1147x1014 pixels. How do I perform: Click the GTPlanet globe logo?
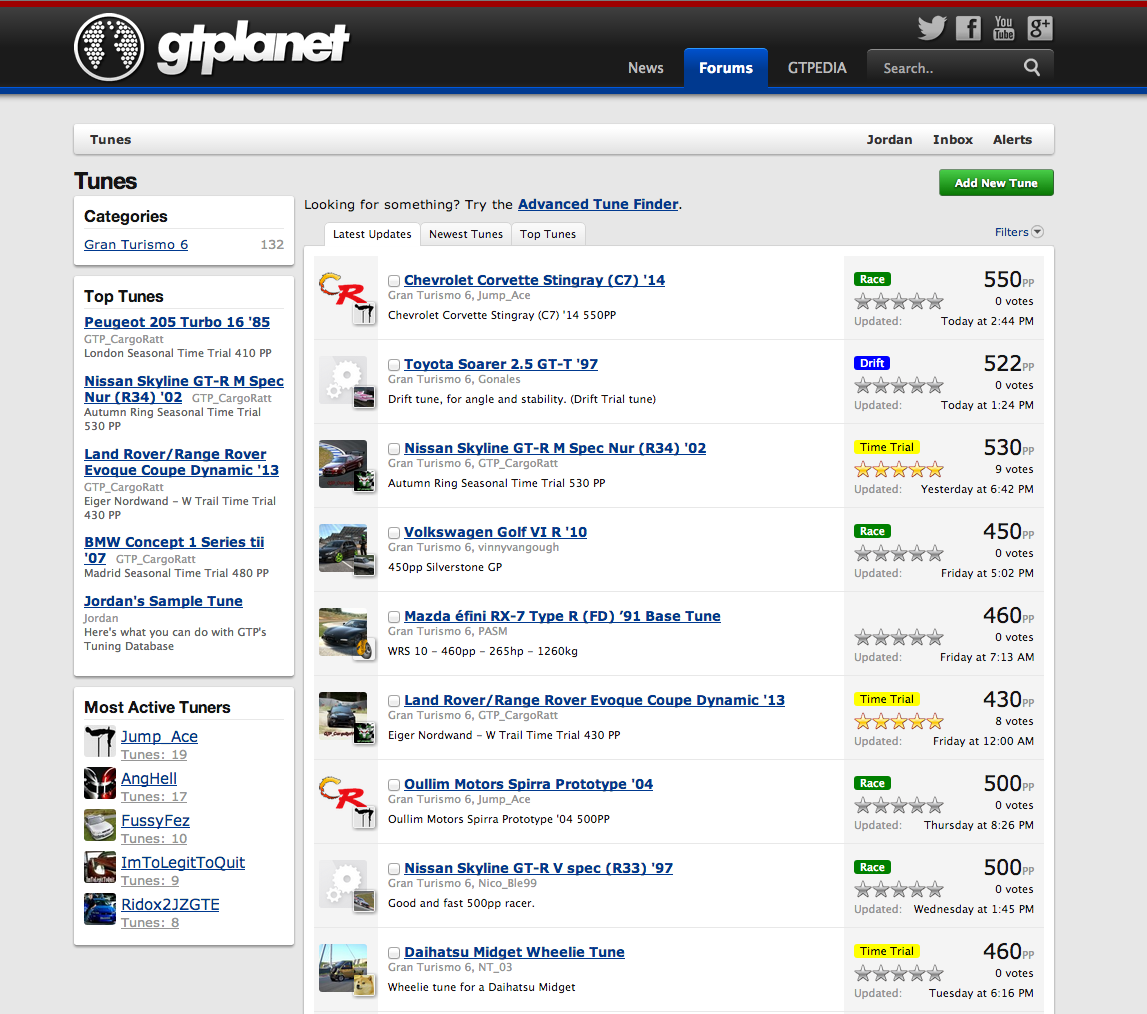(x=109, y=46)
